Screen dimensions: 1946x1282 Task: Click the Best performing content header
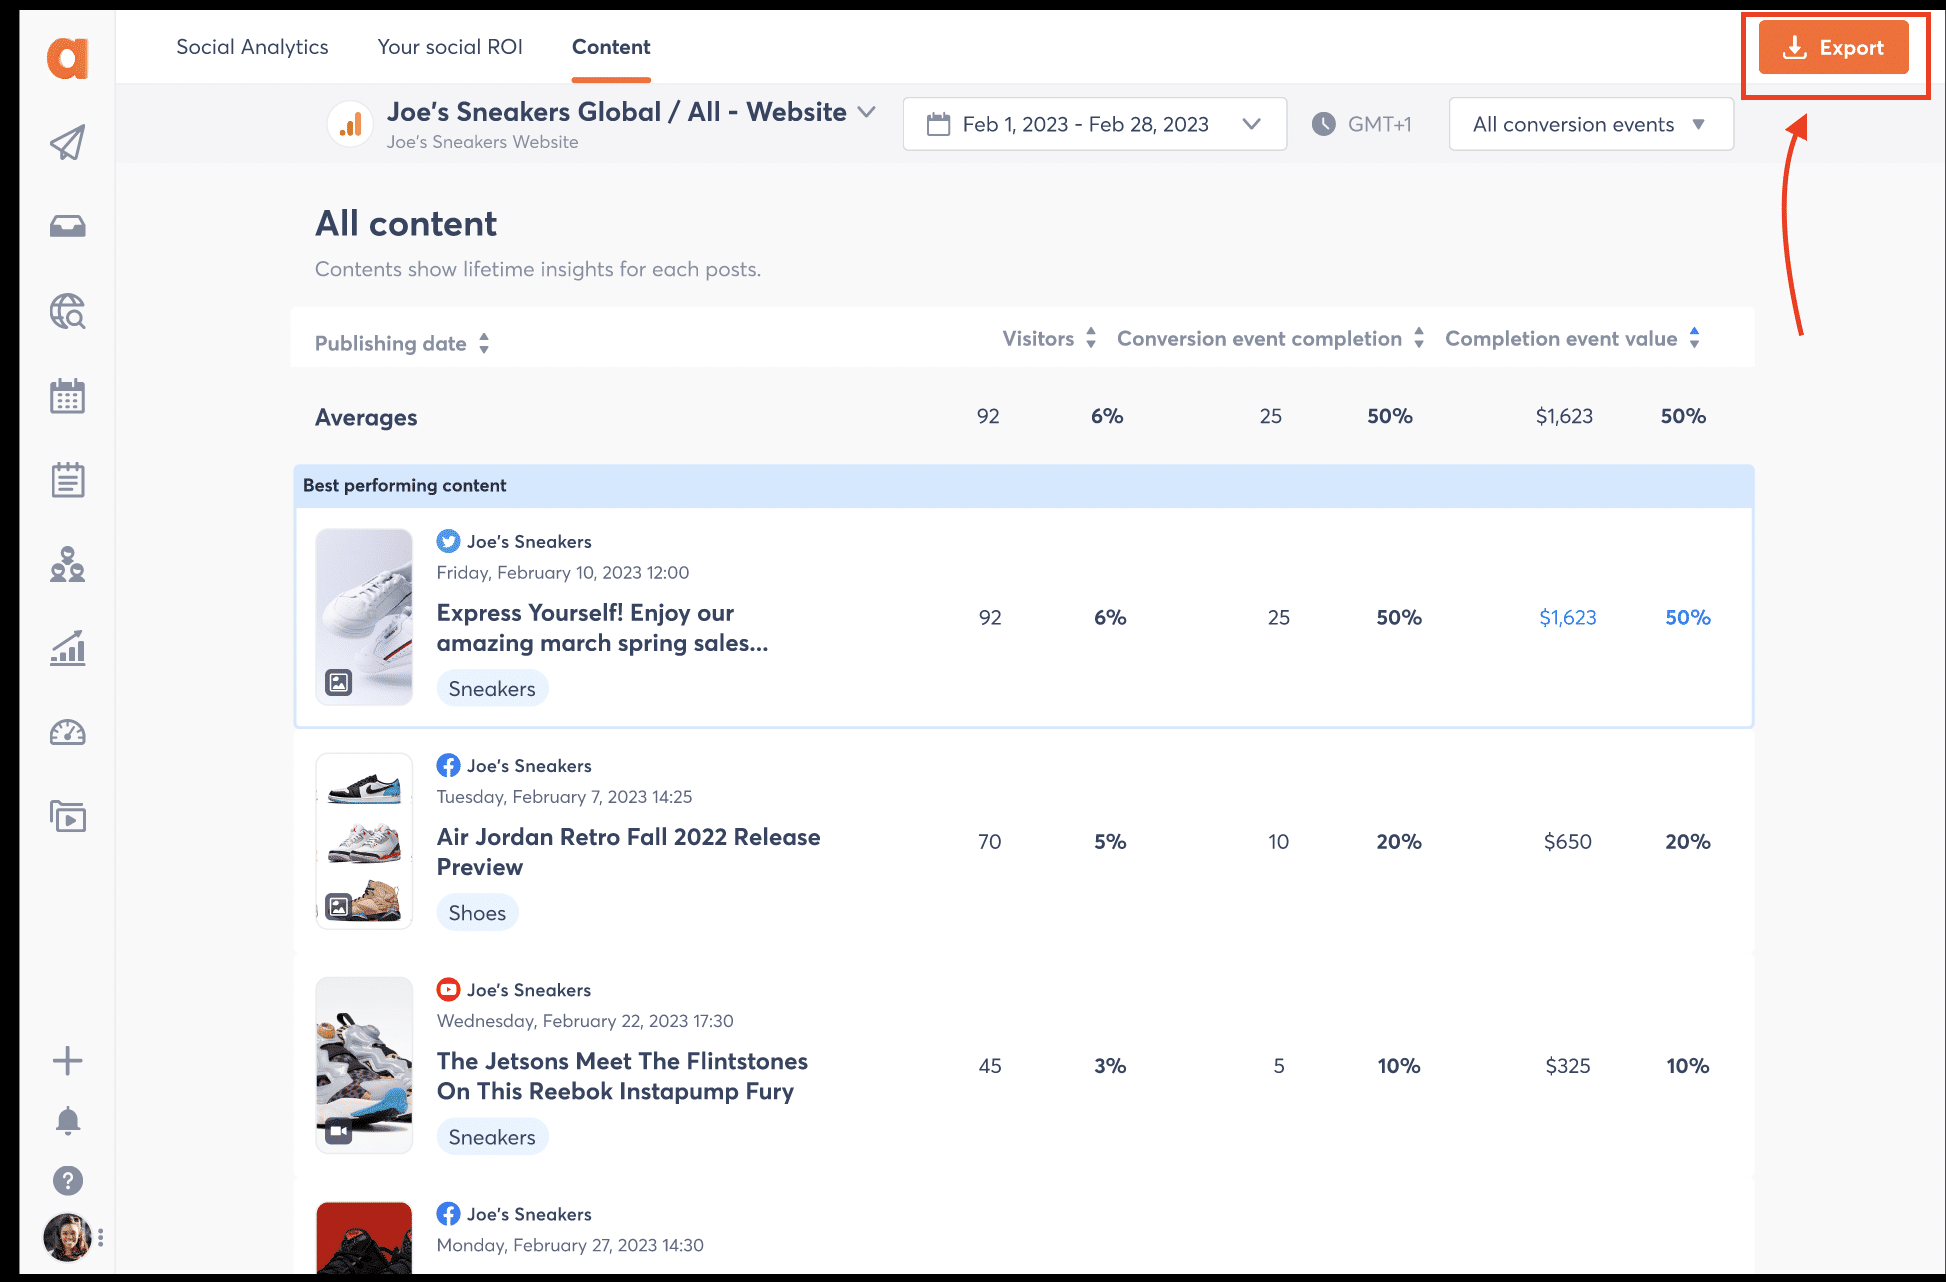click(x=405, y=485)
